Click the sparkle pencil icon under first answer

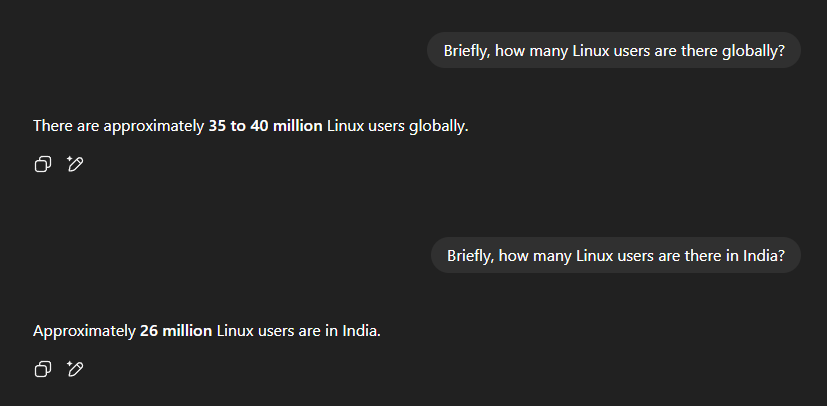click(74, 164)
